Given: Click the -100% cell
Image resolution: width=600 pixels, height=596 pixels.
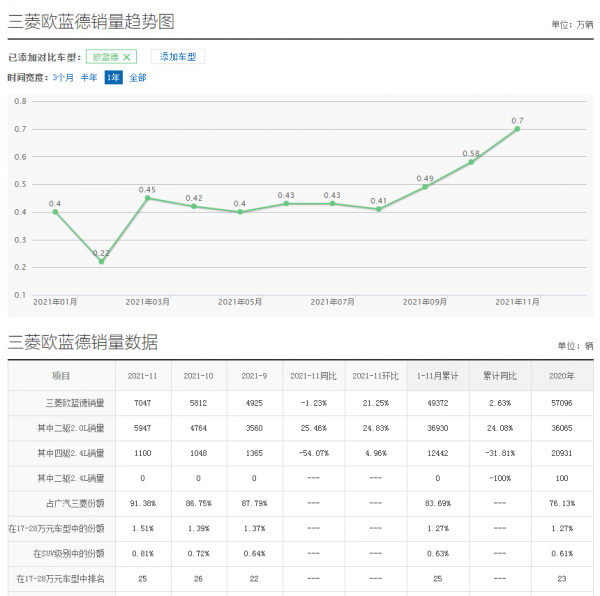Looking at the screenshot, I should (500, 478).
